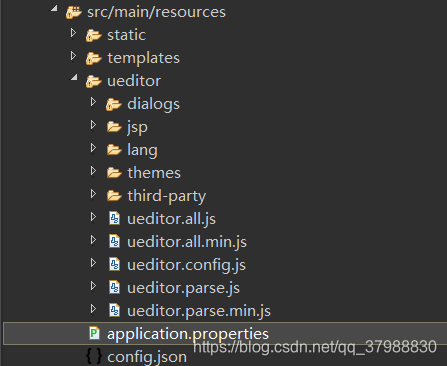Expand the third-party folder
This screenshot has width=447, height=366.
click(x=94, y=194)
